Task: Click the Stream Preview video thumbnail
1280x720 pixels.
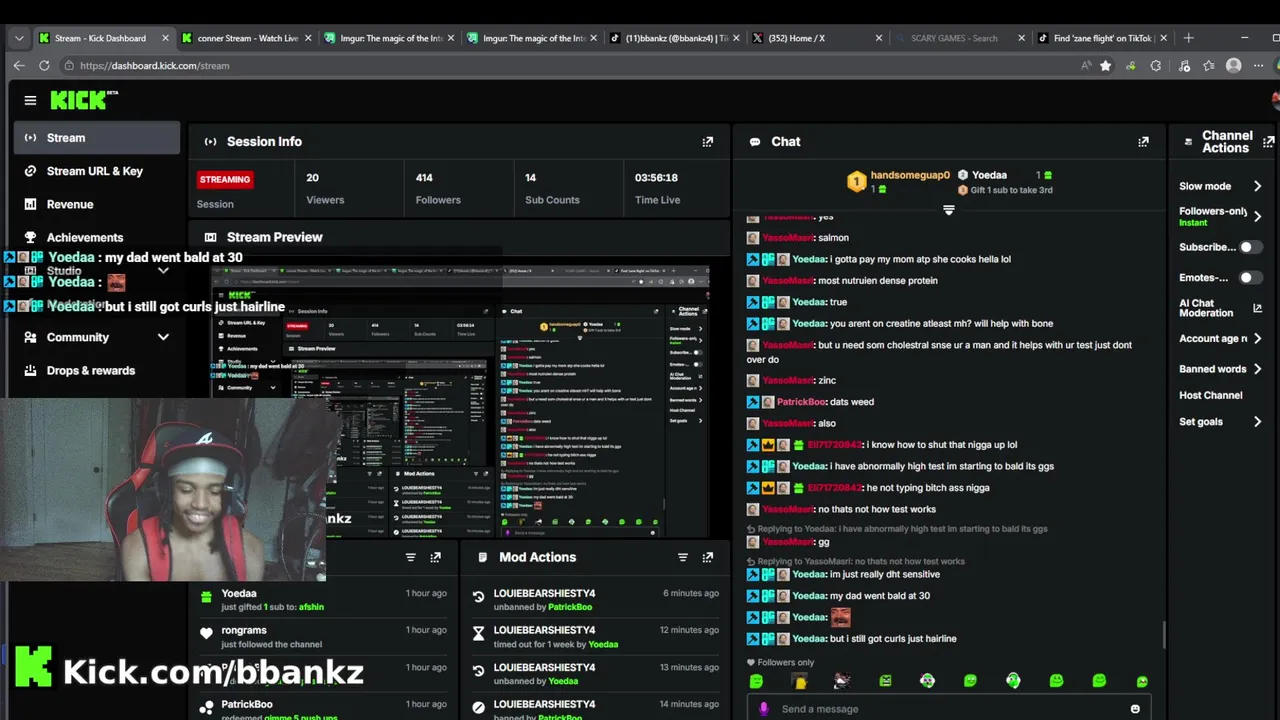Action: pyautogui.click(x=460, y=400)
